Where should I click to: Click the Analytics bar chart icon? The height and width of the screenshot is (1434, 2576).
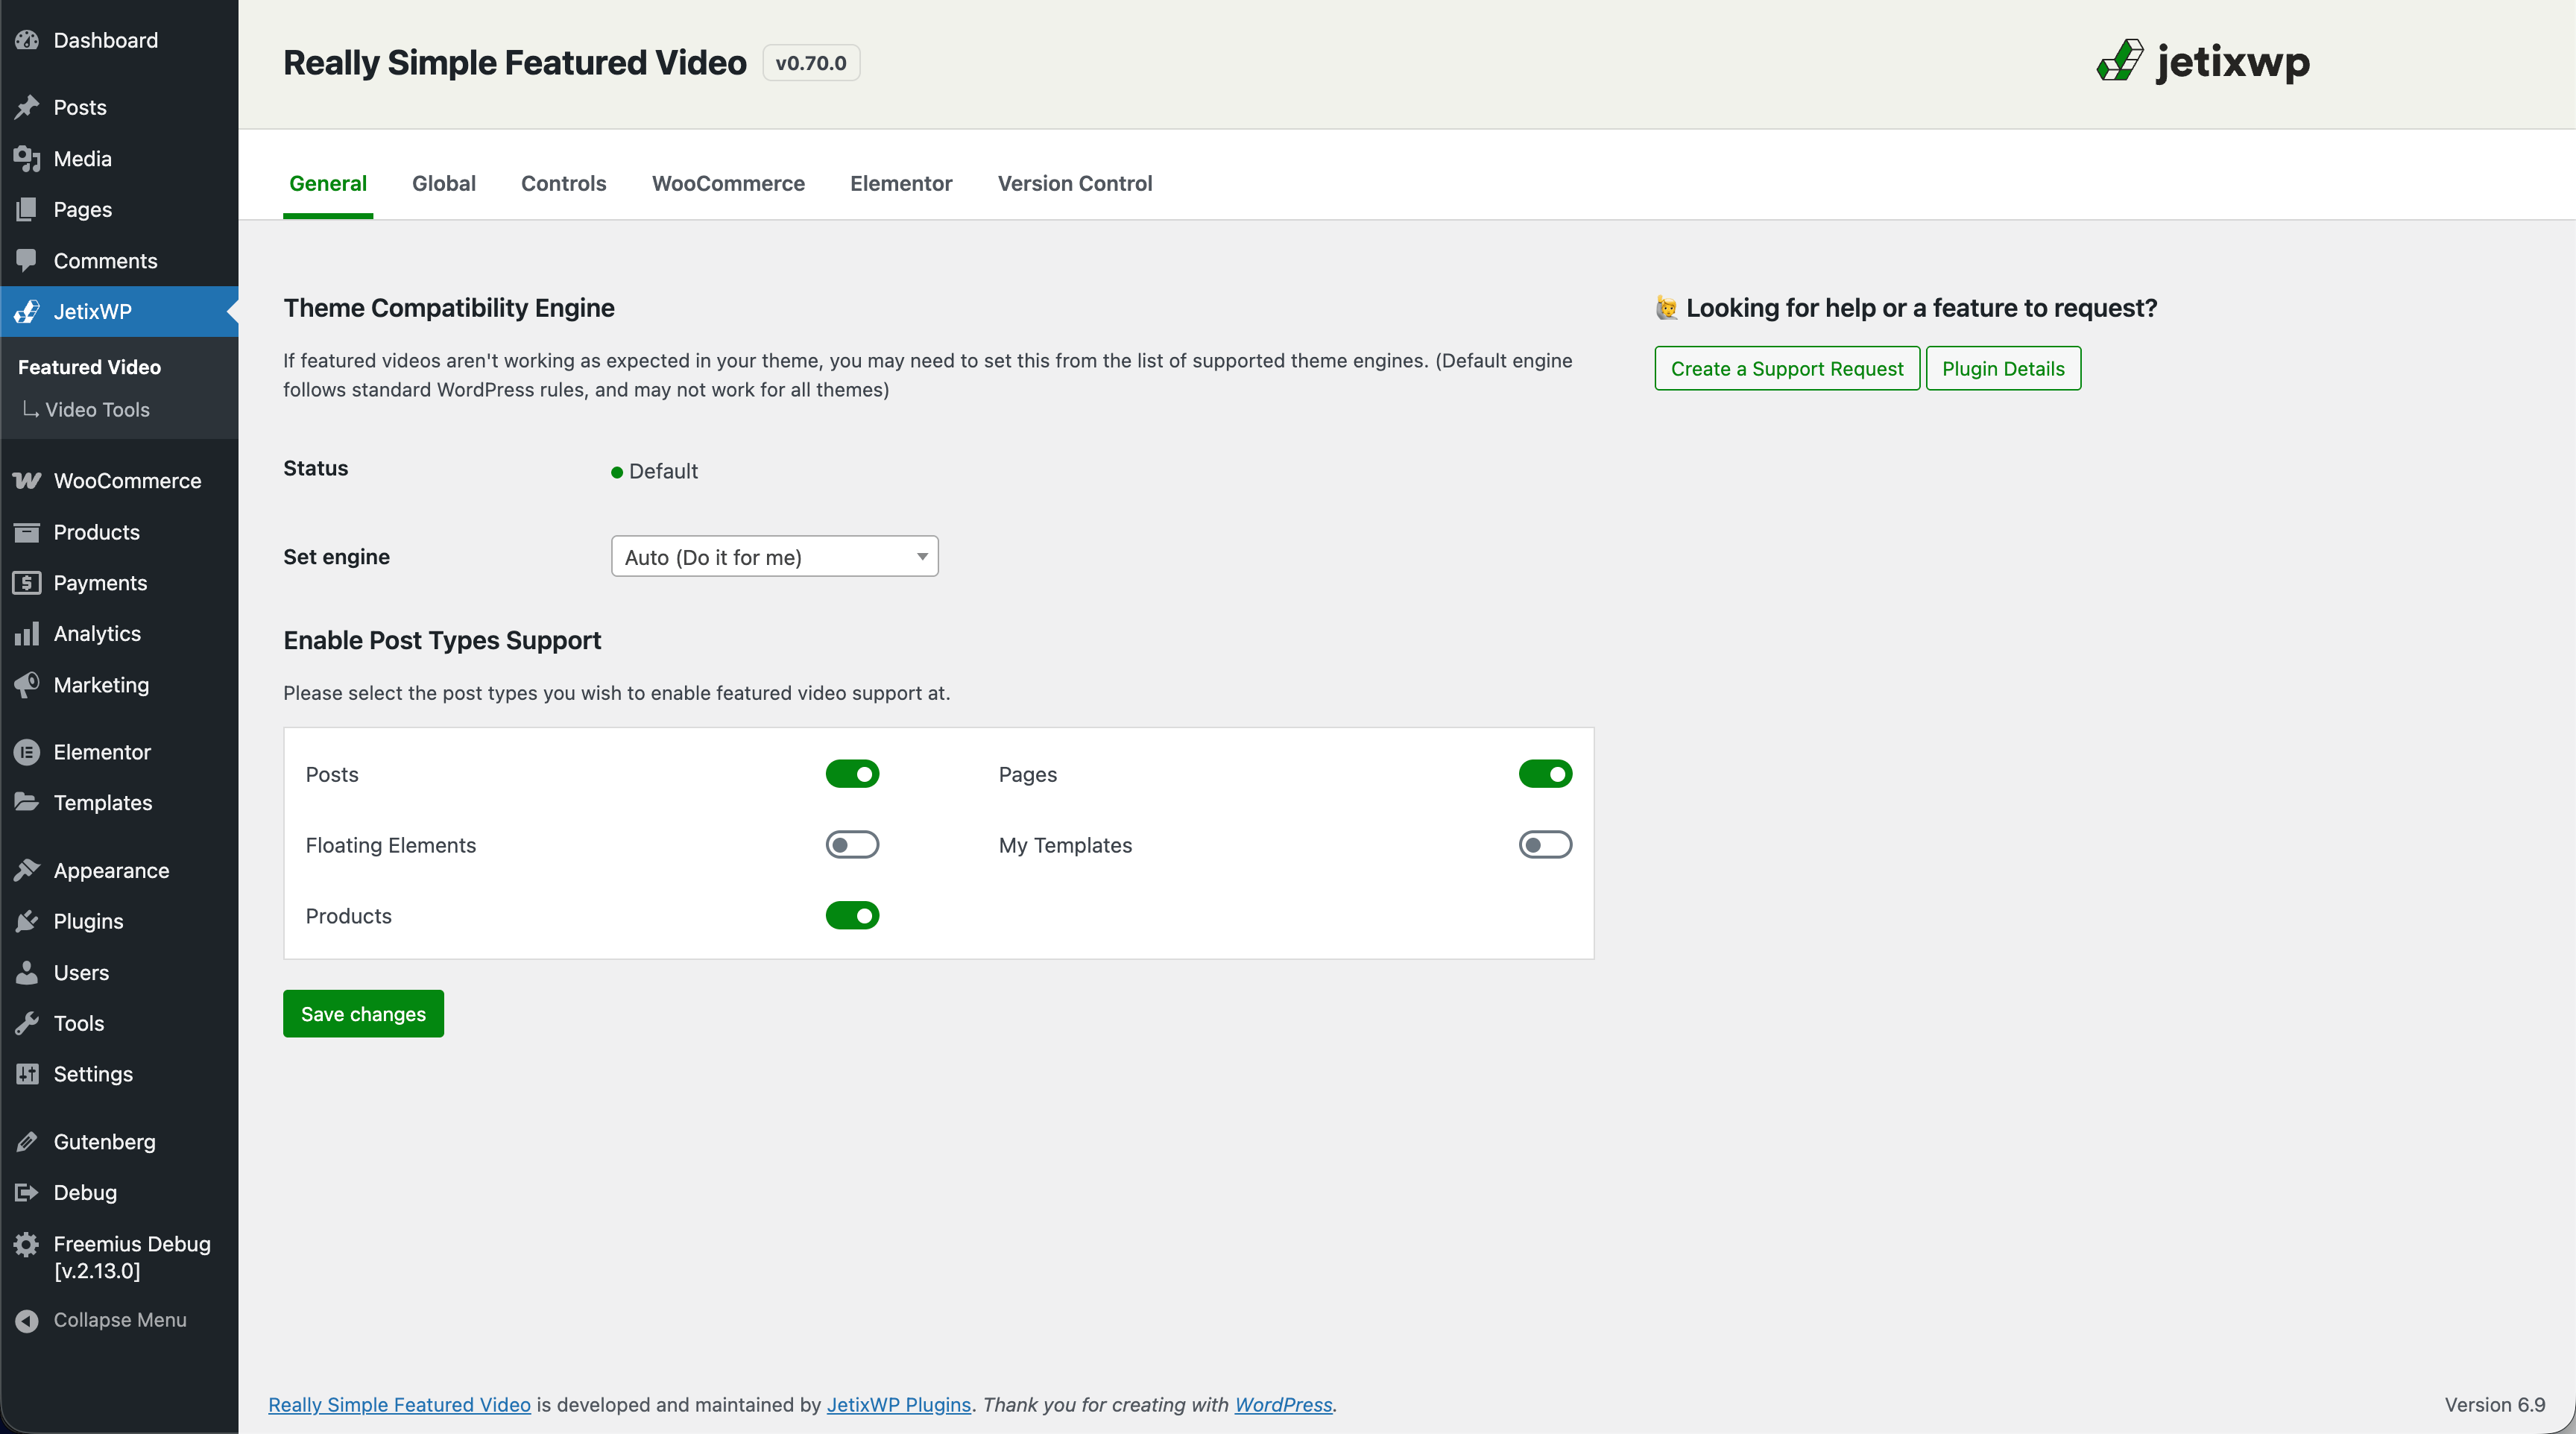pyautogui.click(x=27, y=633)
